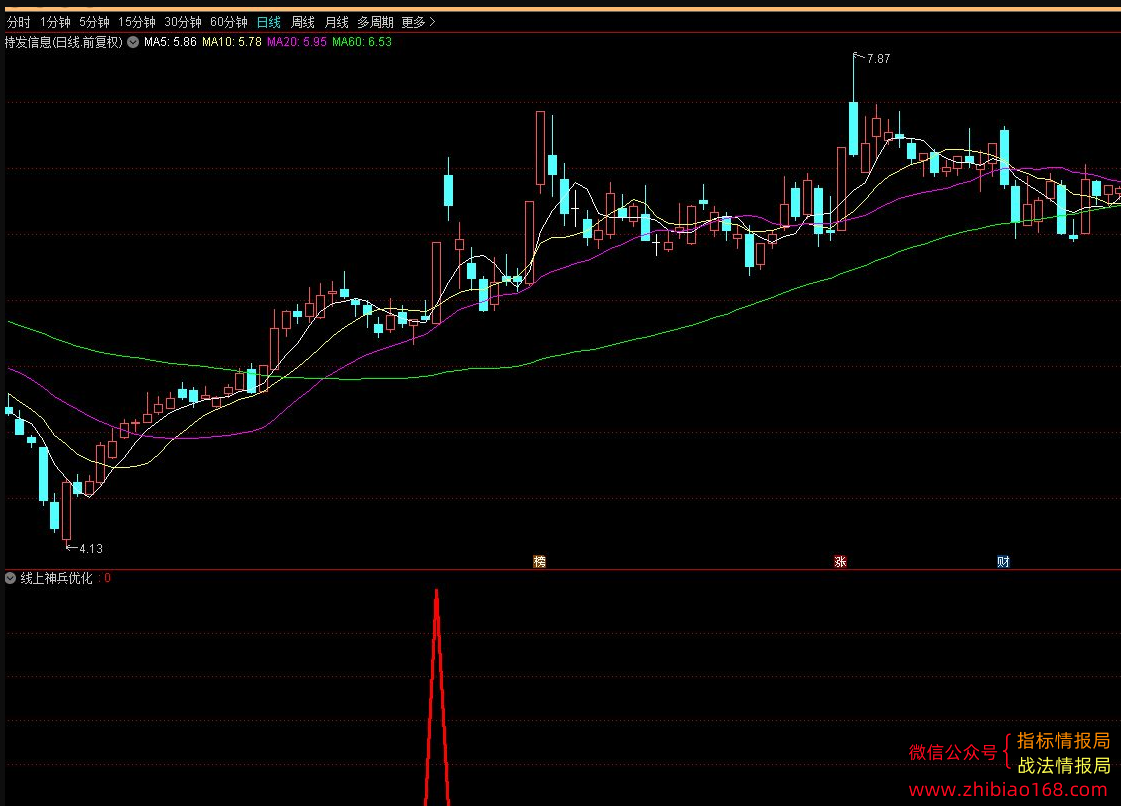1121x806 pixels.
Task: Click the 4.13 low price label
Action: 91,549
